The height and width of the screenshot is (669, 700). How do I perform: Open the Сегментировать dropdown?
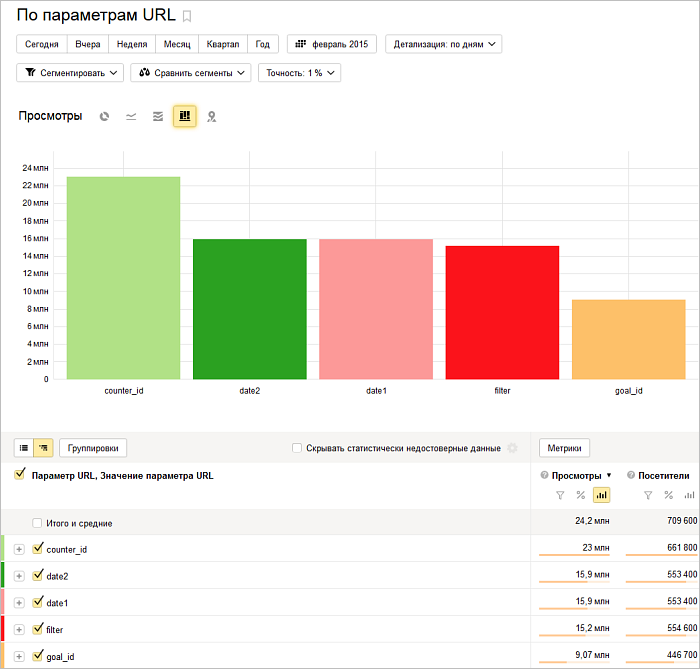(x=70, y=73)
